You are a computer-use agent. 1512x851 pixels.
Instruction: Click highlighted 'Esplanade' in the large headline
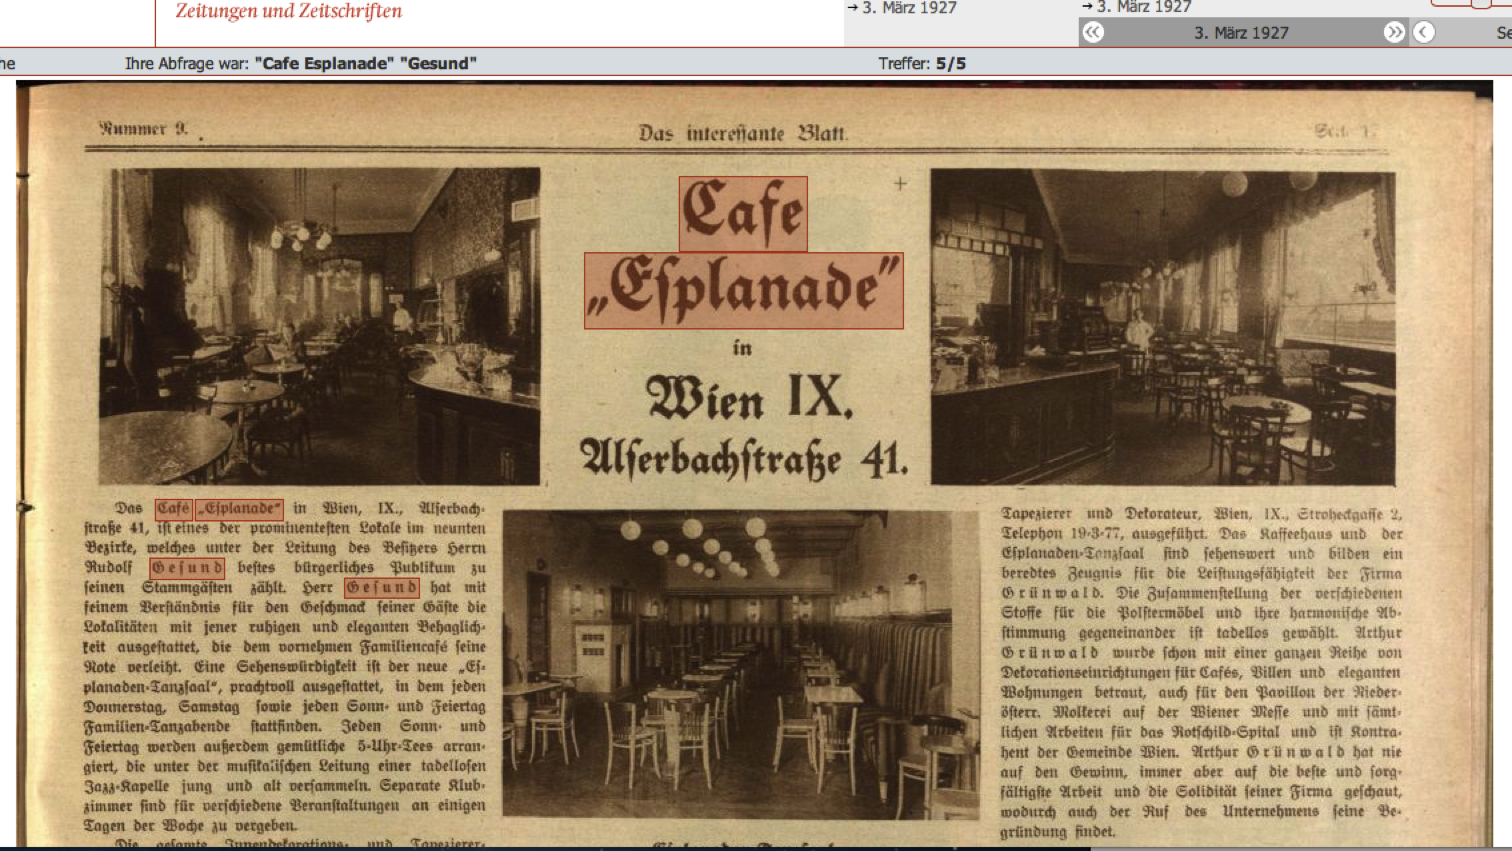pyautogui.click(x=743, y=291)
